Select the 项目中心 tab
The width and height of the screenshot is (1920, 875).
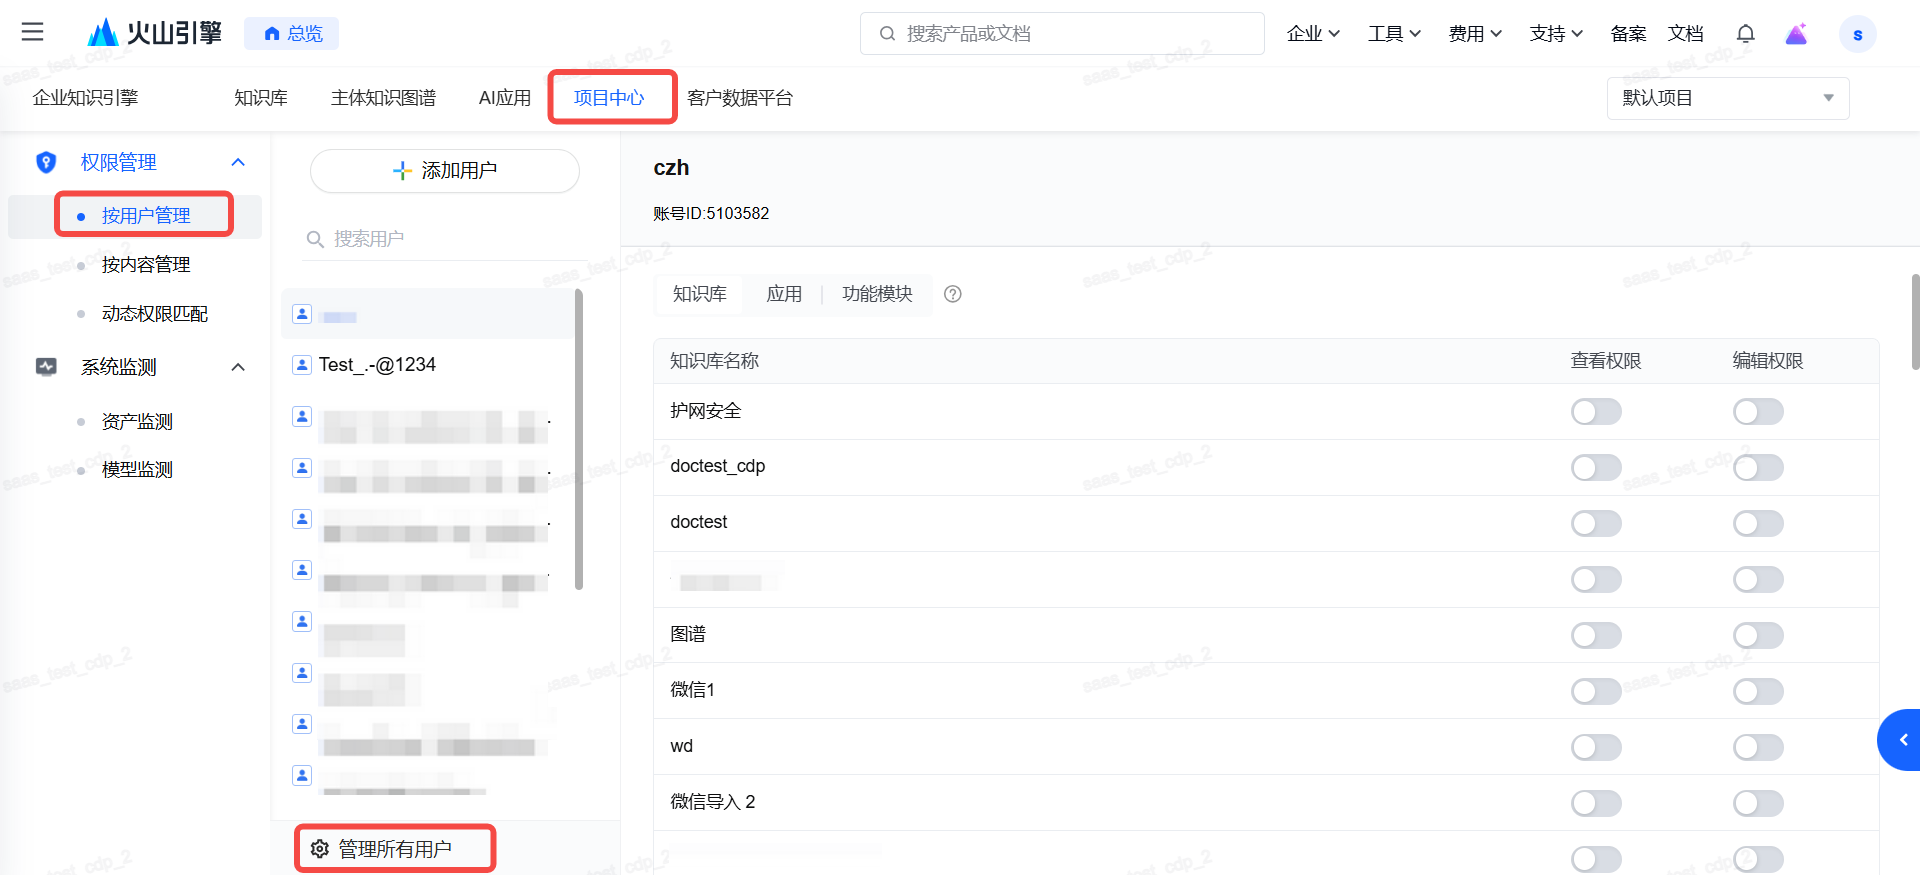pos(609,98)
